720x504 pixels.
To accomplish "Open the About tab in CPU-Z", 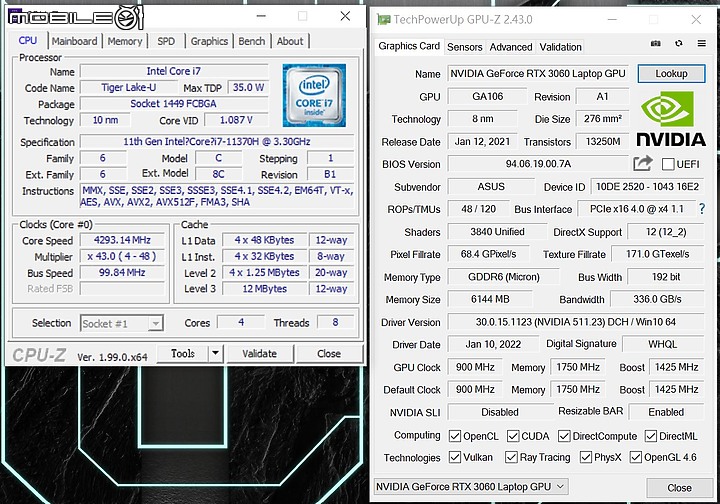I will click(290, 41).
